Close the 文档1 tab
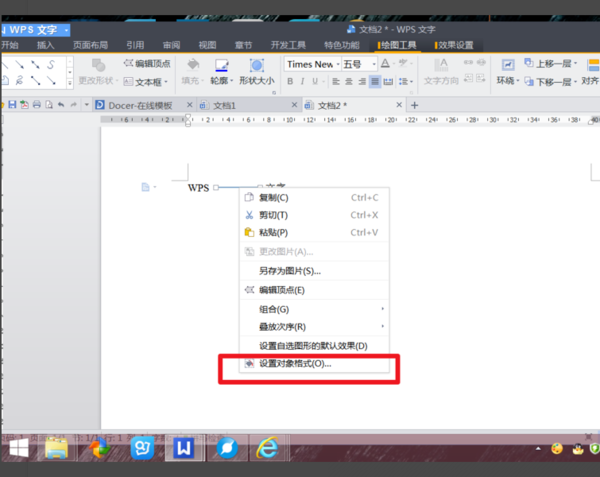 294,105
